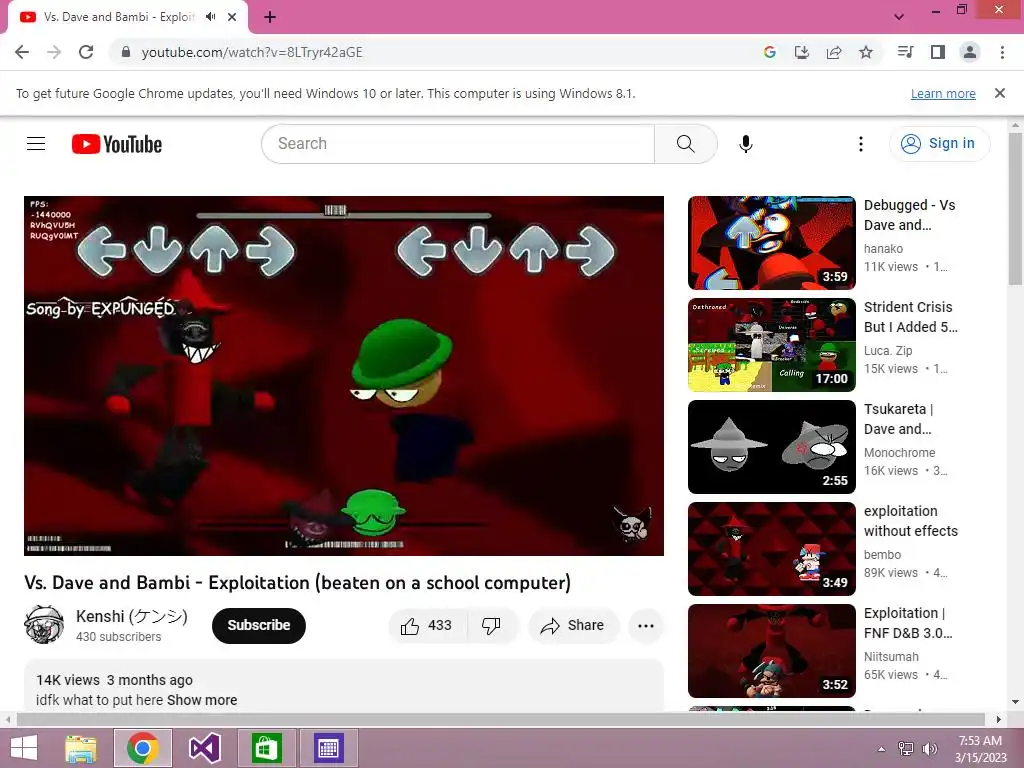Open Visual Studio from the taskbar
Viewport: 1024px width, 768px height.
tap(204, 748)
